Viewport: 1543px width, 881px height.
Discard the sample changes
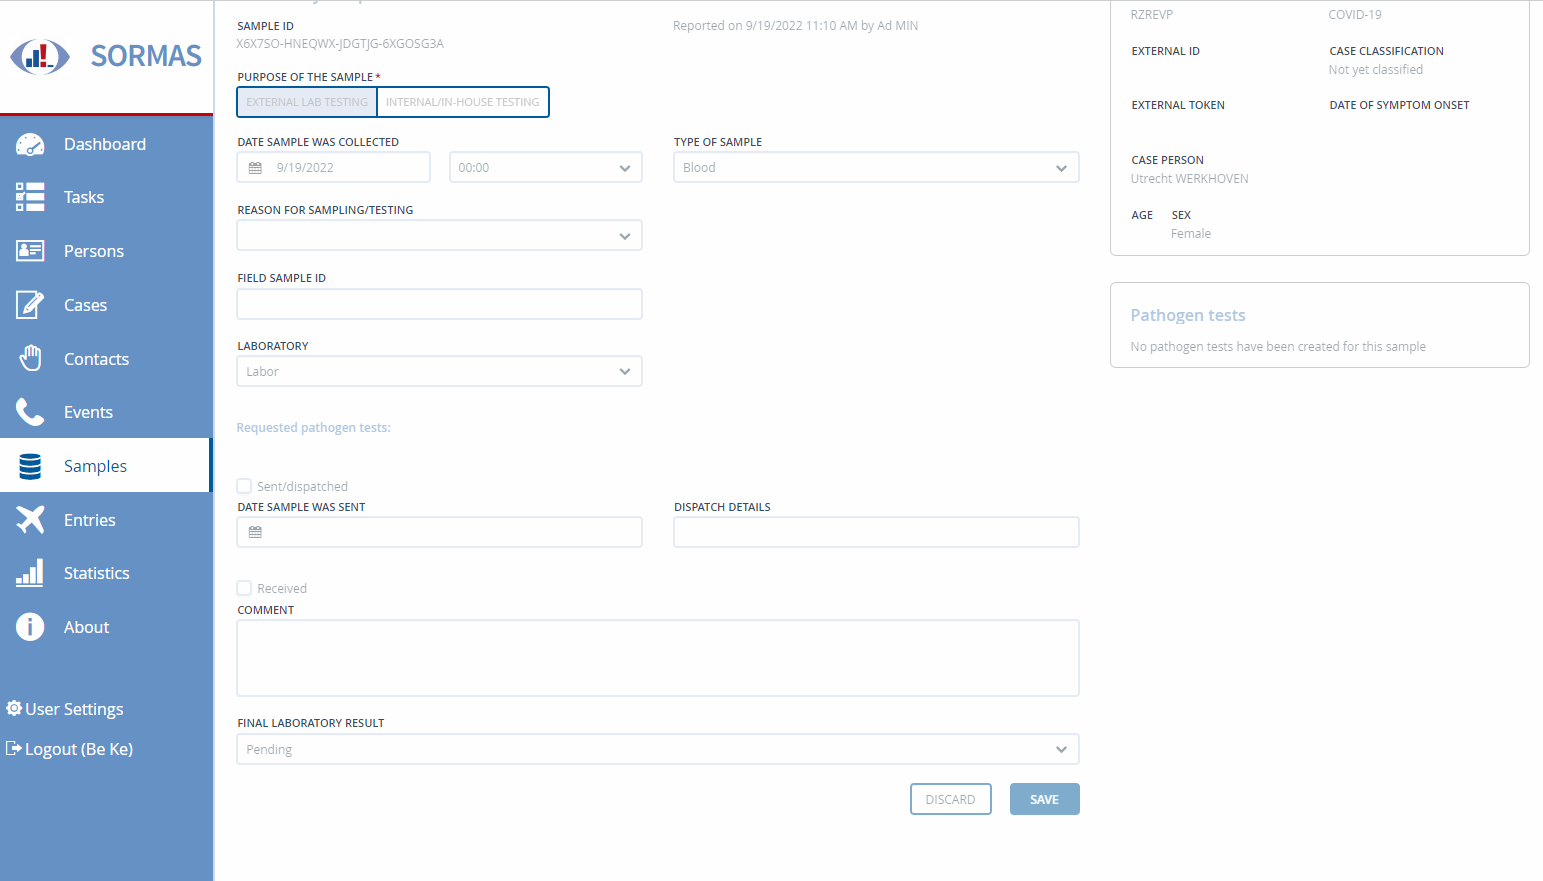click(950, 799)
